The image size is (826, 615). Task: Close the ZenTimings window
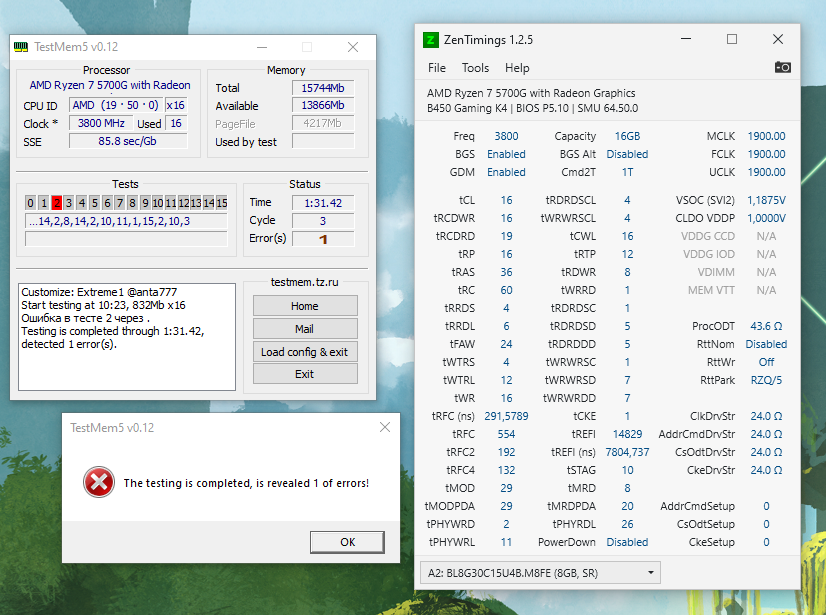778,39
